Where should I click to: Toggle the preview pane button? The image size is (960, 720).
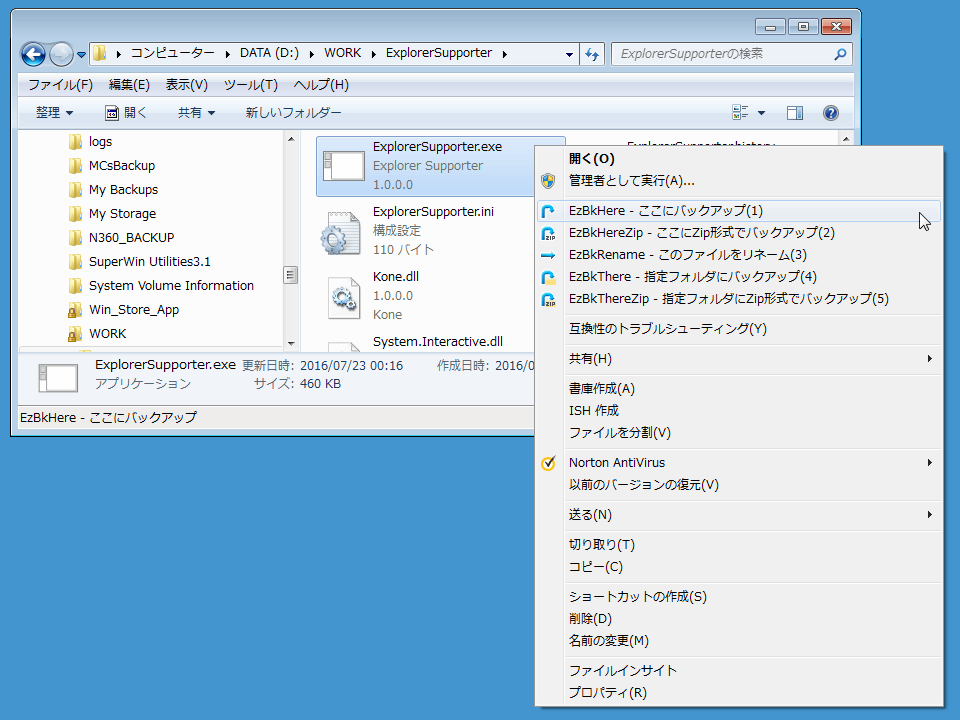click(x=795, y=113)
